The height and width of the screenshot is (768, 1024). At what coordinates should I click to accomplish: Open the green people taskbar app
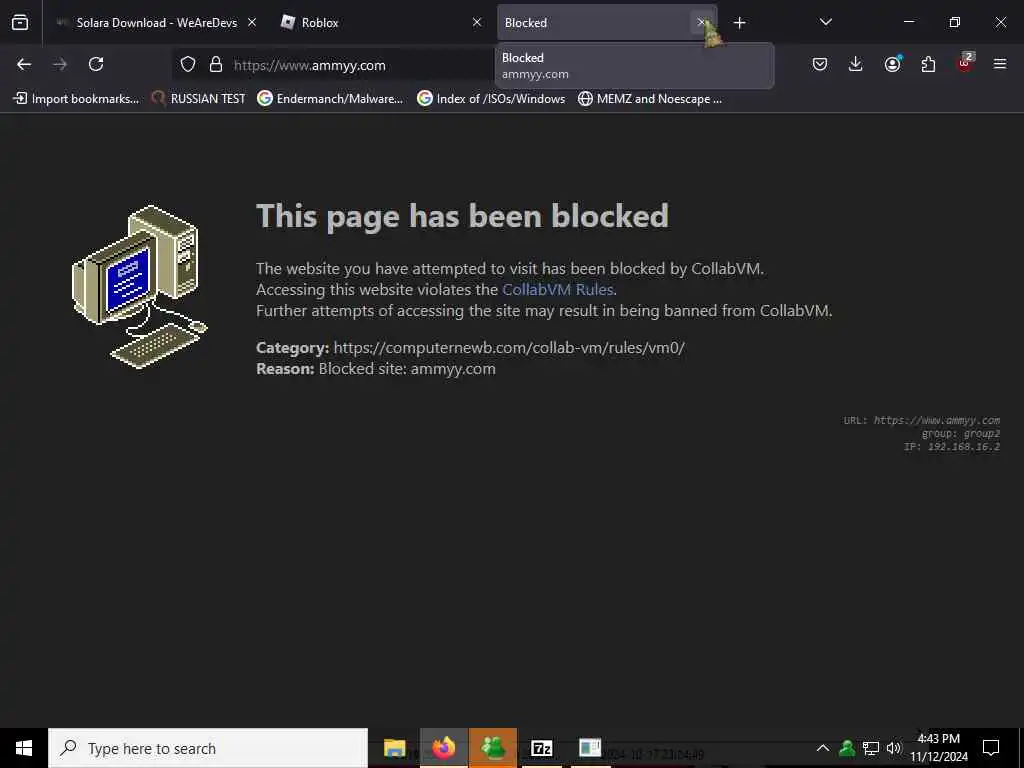coord(492,748)
